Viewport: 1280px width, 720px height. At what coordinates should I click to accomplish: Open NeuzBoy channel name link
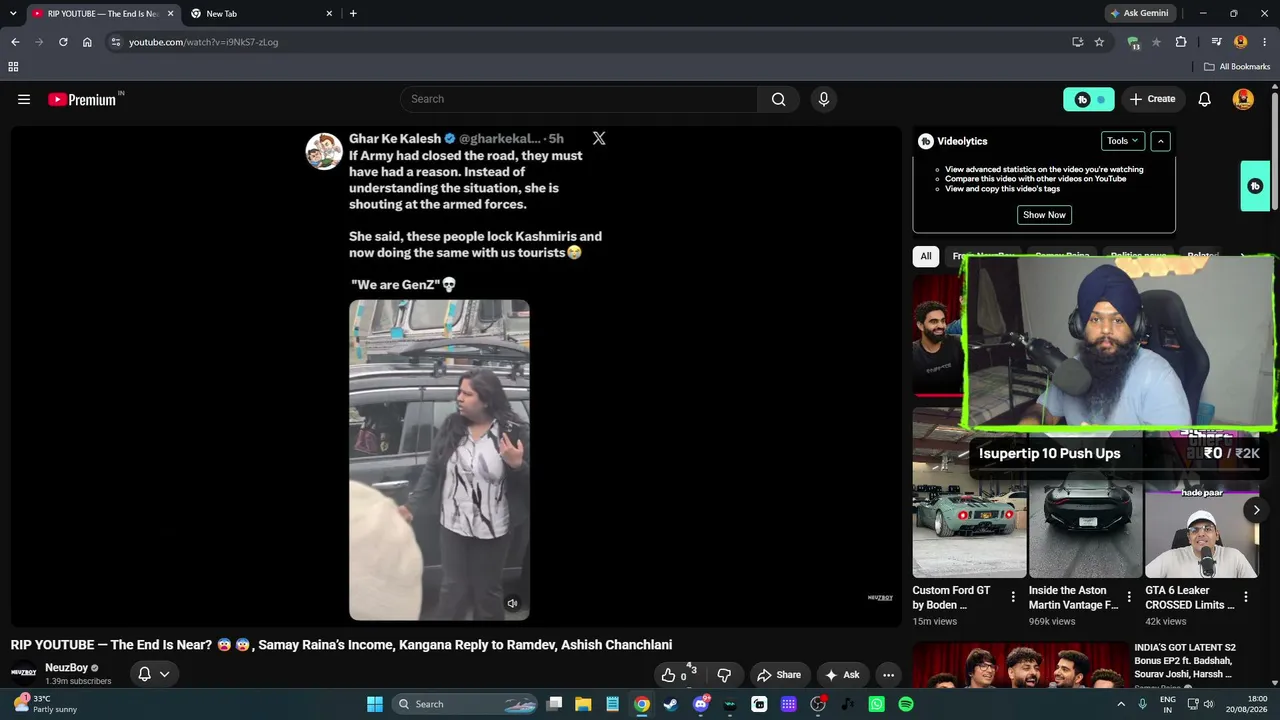(x=67, y=668)
